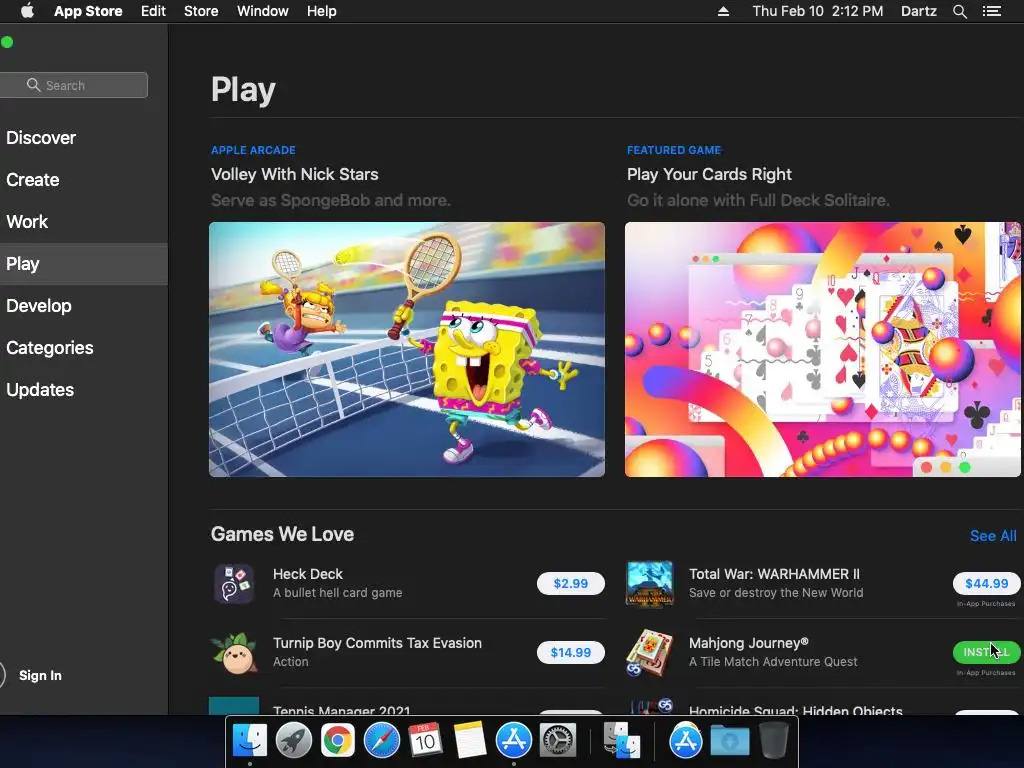This screenshot has width=1024, height=768.
Task: Click the second App Store icon in Dock
Action: pos(686,741)
